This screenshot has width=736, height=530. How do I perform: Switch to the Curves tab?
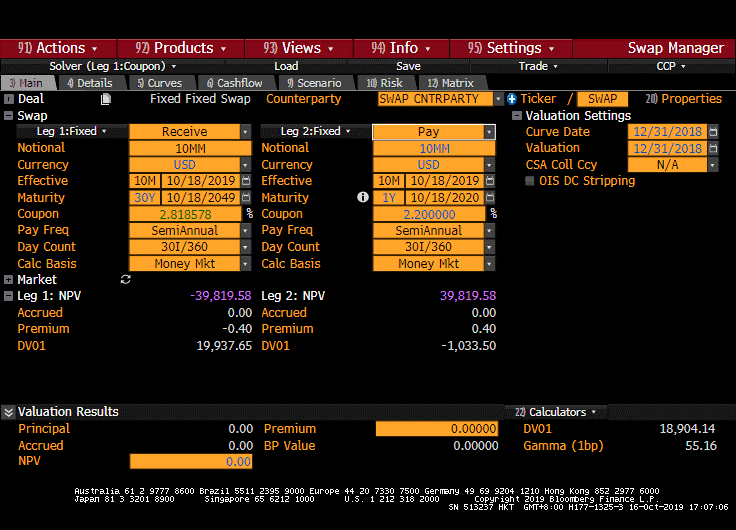[160, 83]
